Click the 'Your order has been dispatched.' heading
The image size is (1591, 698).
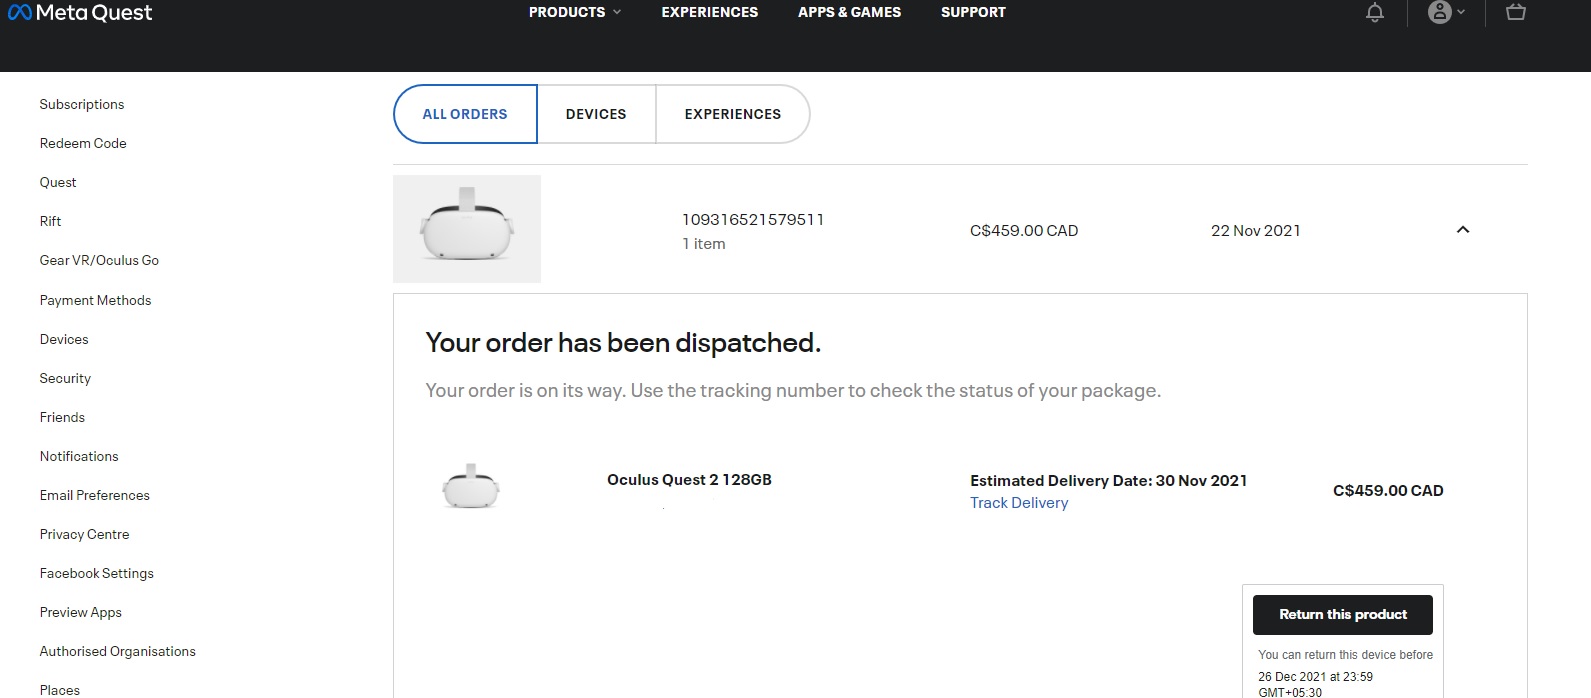(623, 343)
